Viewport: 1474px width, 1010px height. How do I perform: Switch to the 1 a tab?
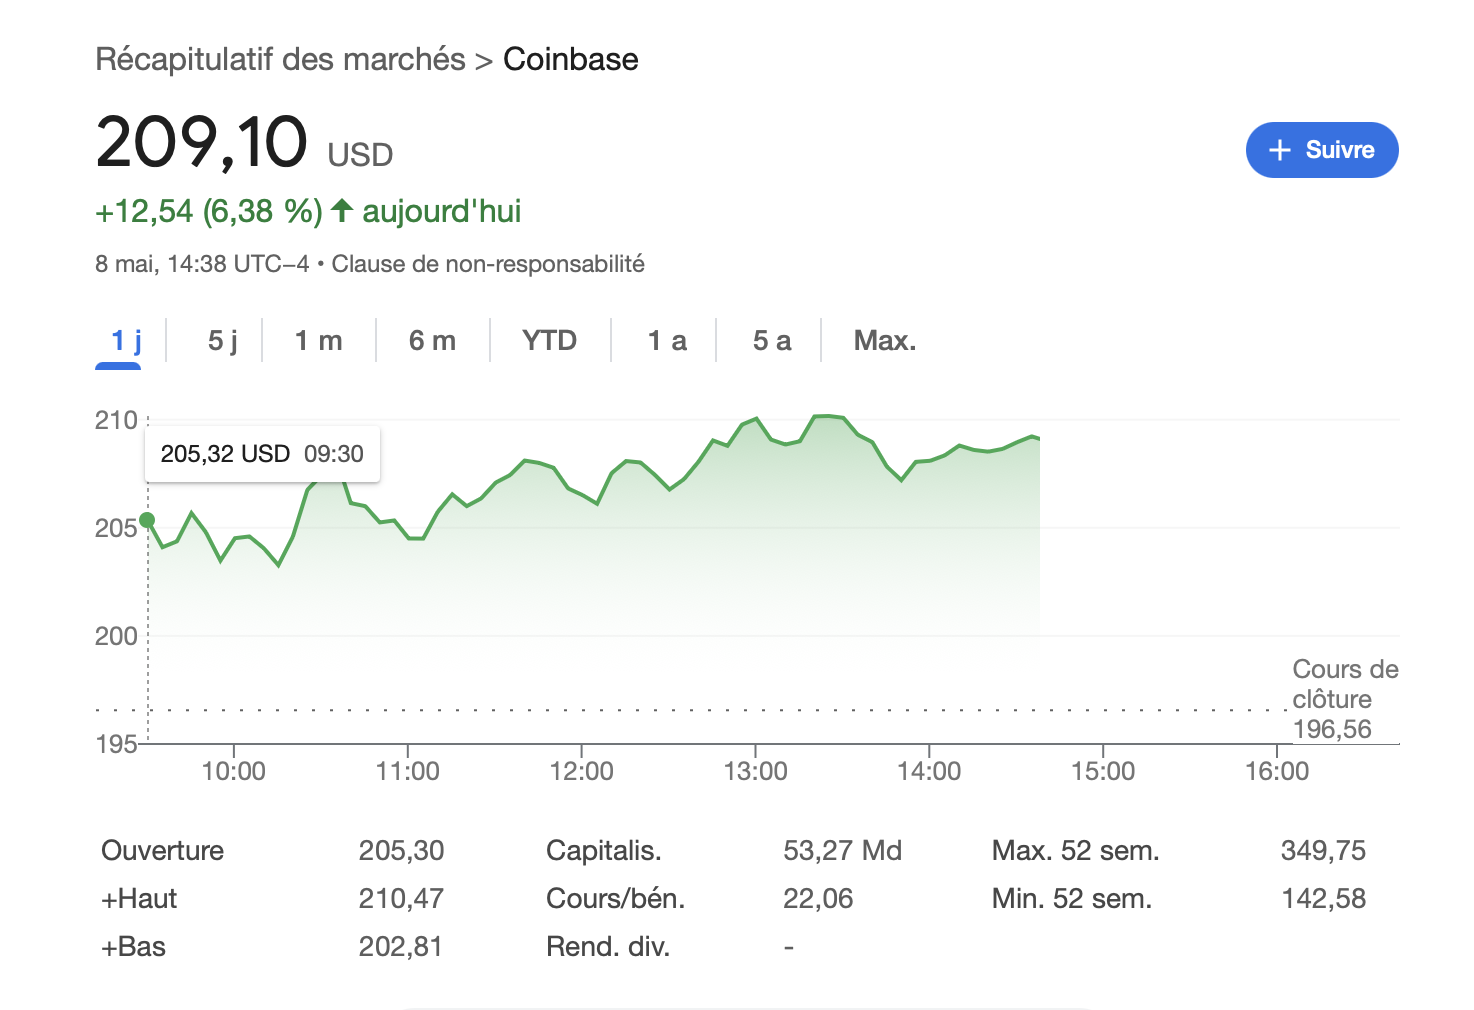(x=667, y=341)
